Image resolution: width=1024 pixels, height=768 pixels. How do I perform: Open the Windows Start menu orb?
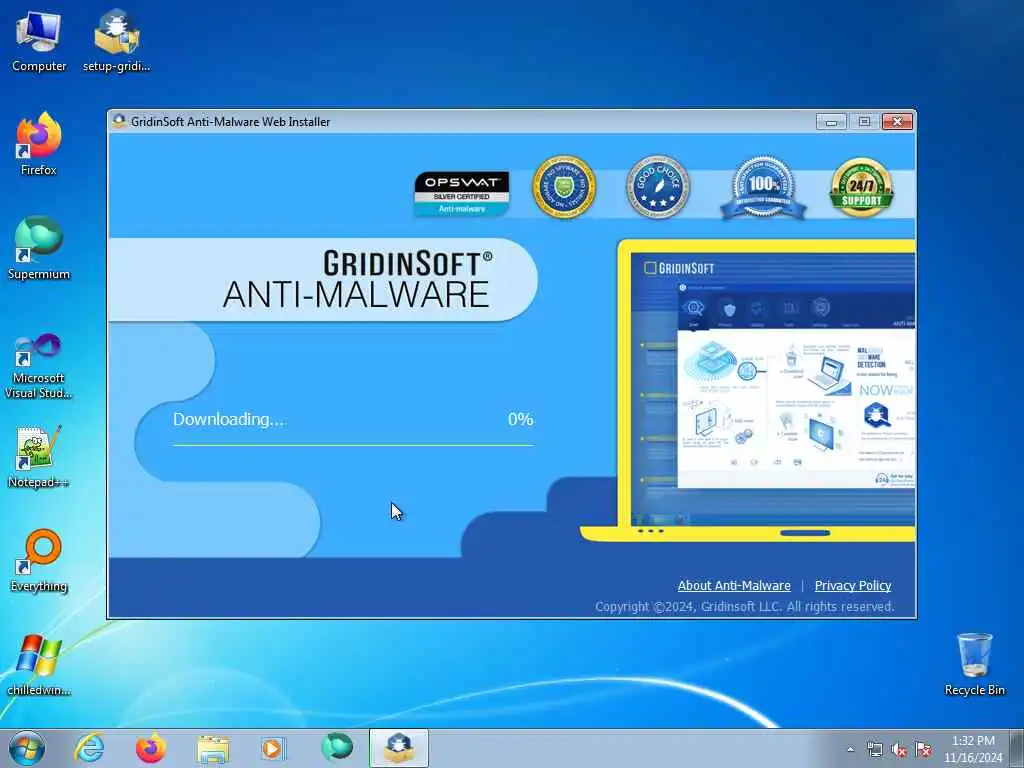tap(27, 748)
